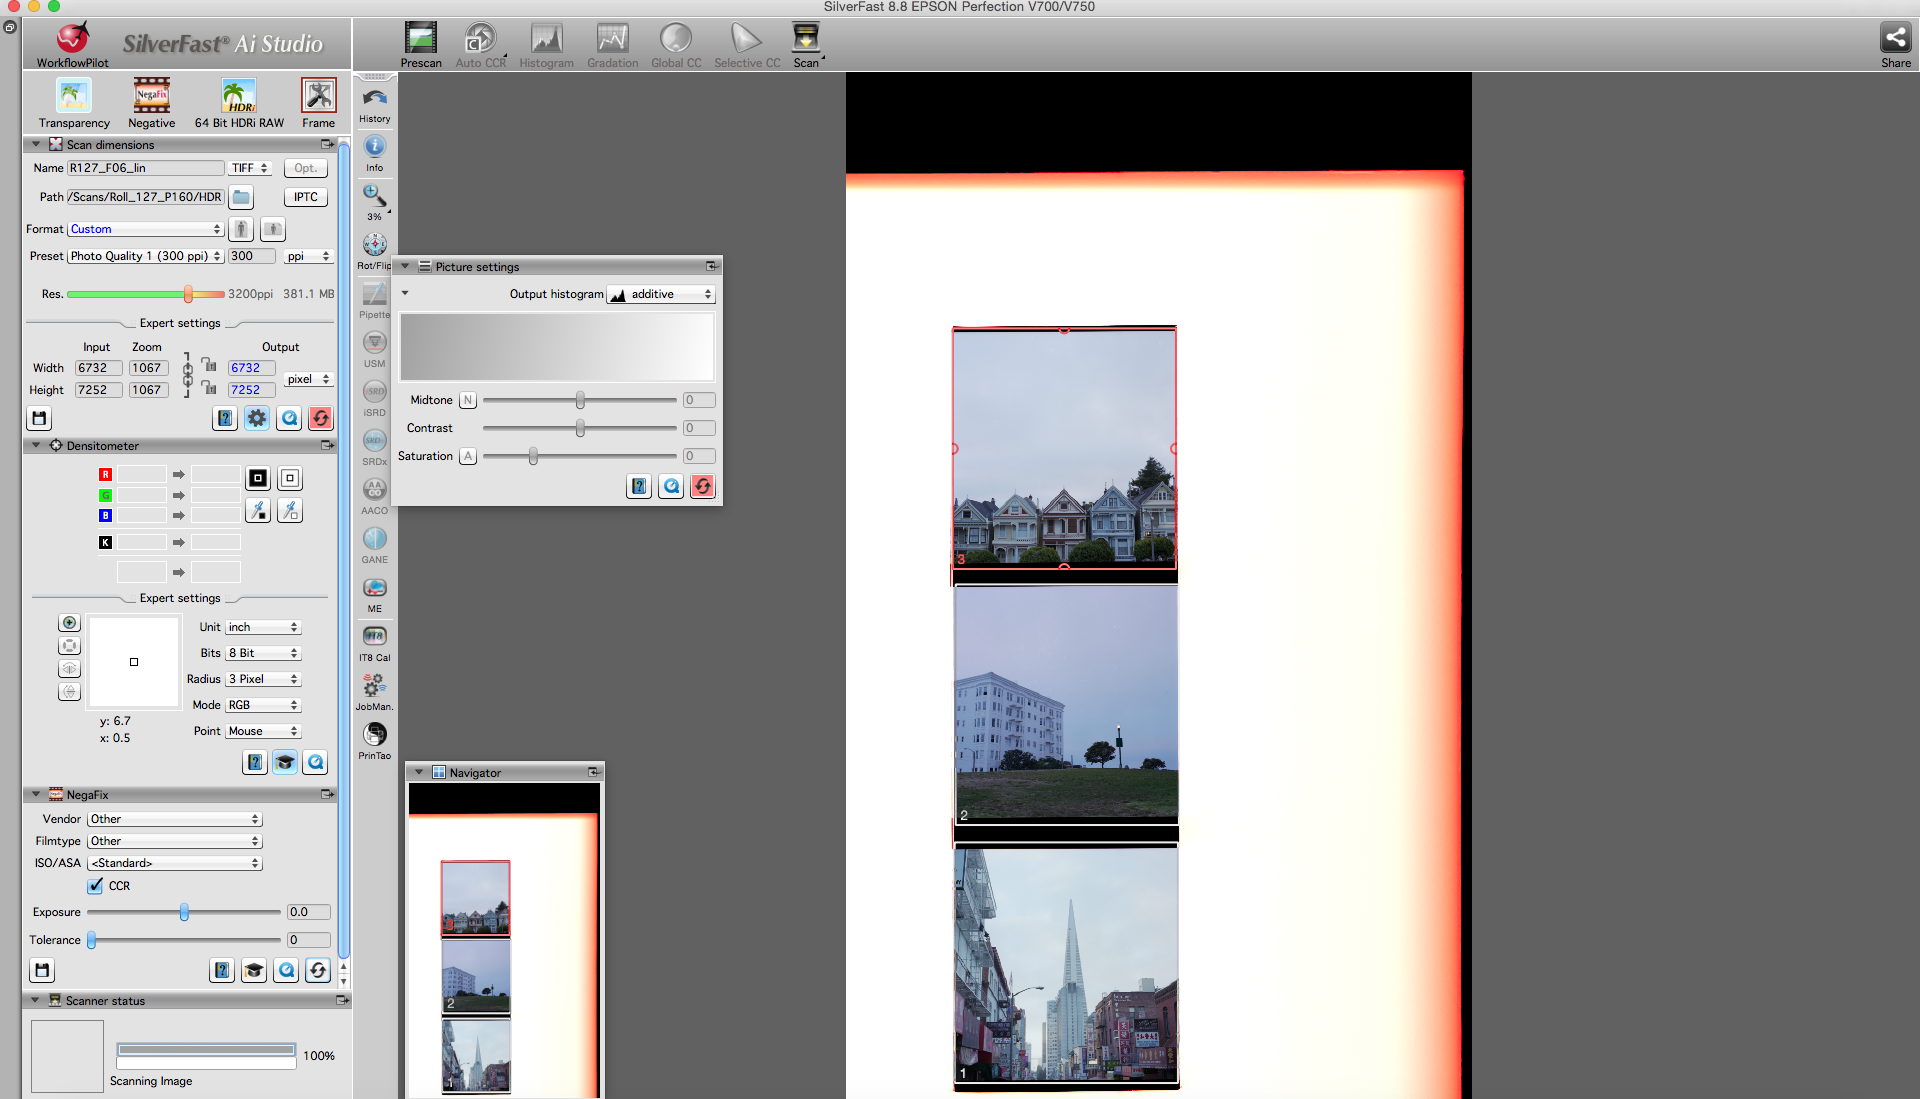
Task: Open the Bits 8 Bit dropdown
Action: click(263, 653)
